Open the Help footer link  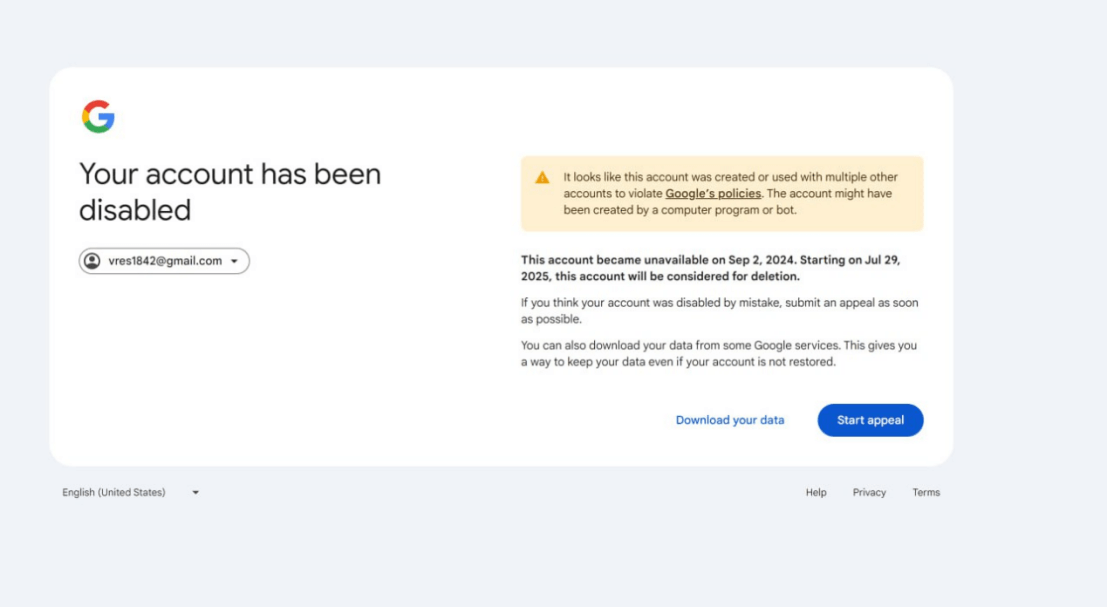click(816, 493)
